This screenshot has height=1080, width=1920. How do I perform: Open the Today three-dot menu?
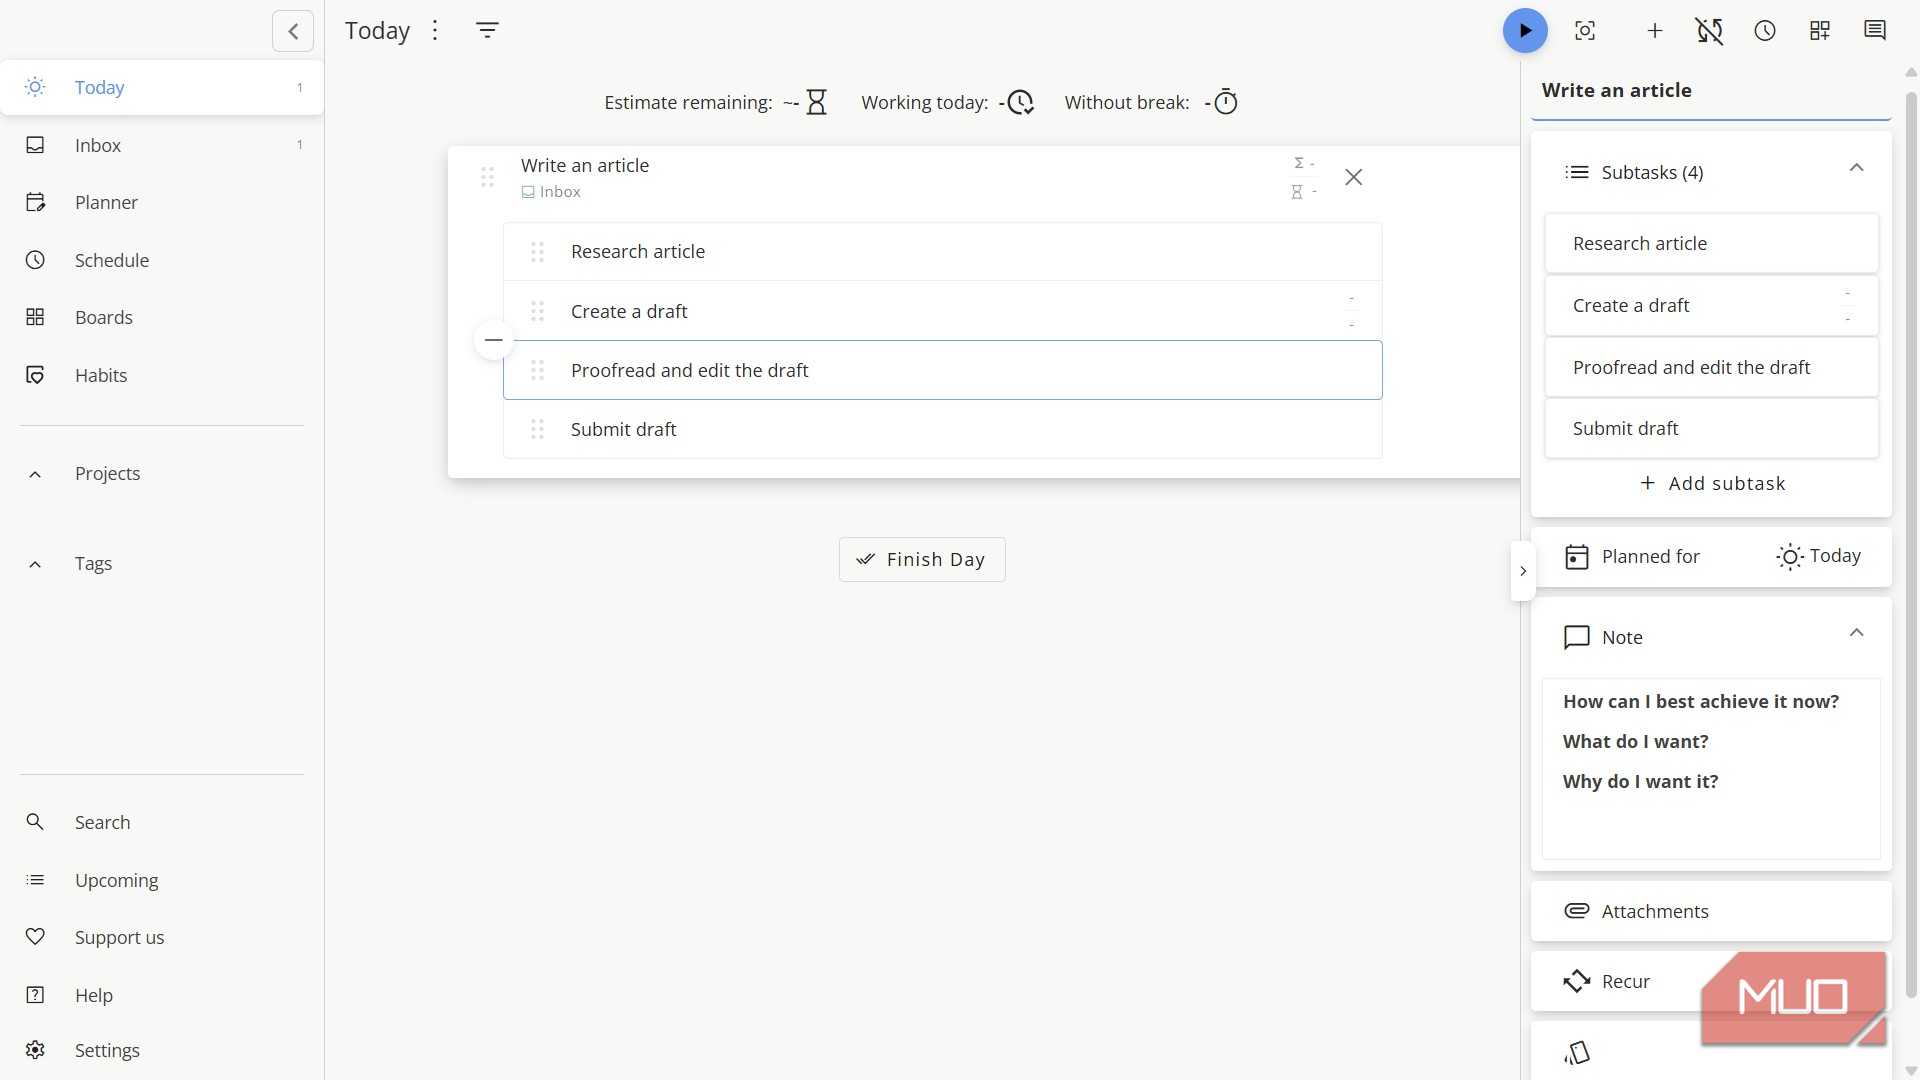click(x=435, y=30)
